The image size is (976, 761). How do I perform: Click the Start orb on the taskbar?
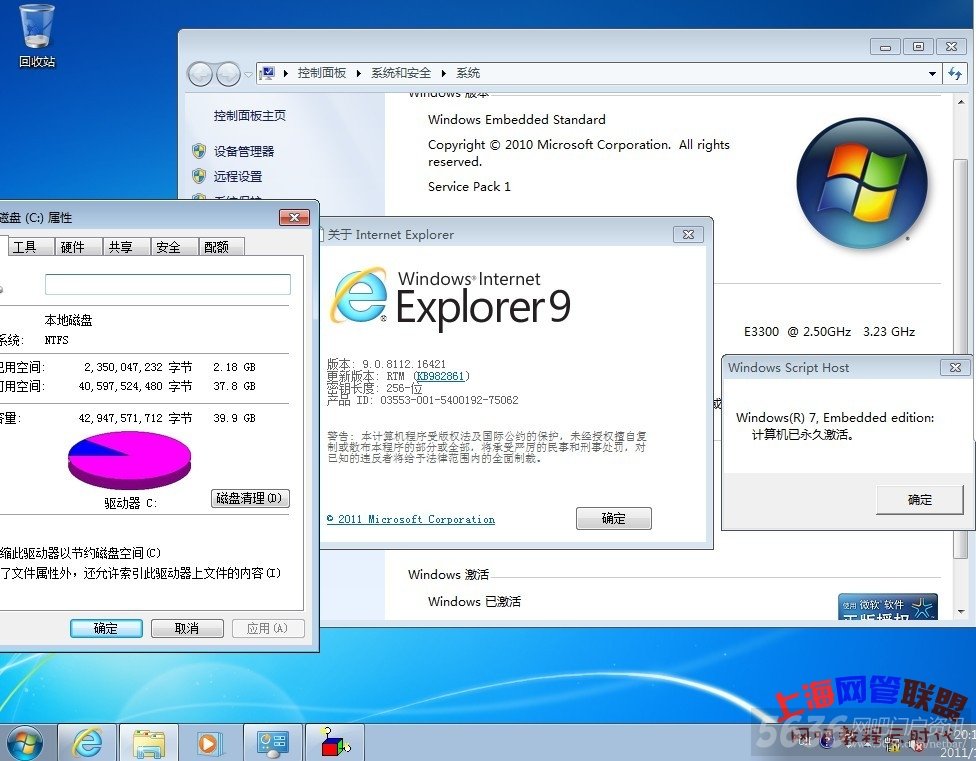25,744
